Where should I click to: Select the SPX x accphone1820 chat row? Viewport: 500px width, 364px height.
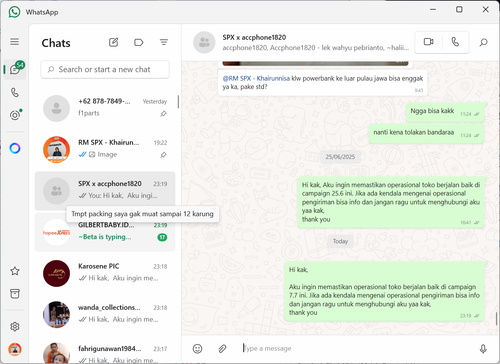105,190
